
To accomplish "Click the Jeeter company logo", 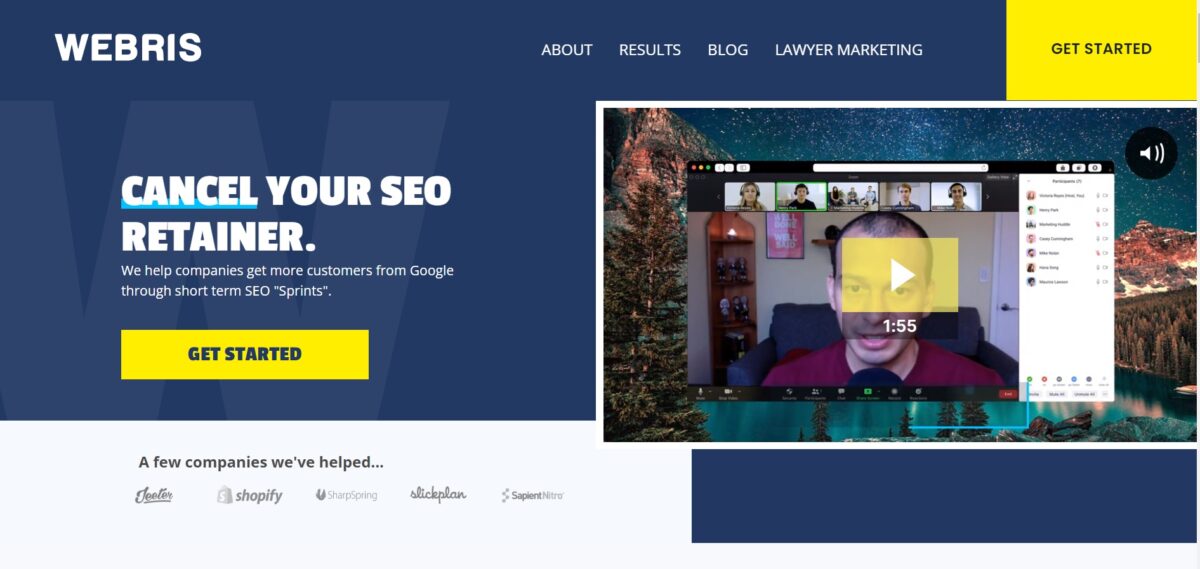I will point(154,495).
